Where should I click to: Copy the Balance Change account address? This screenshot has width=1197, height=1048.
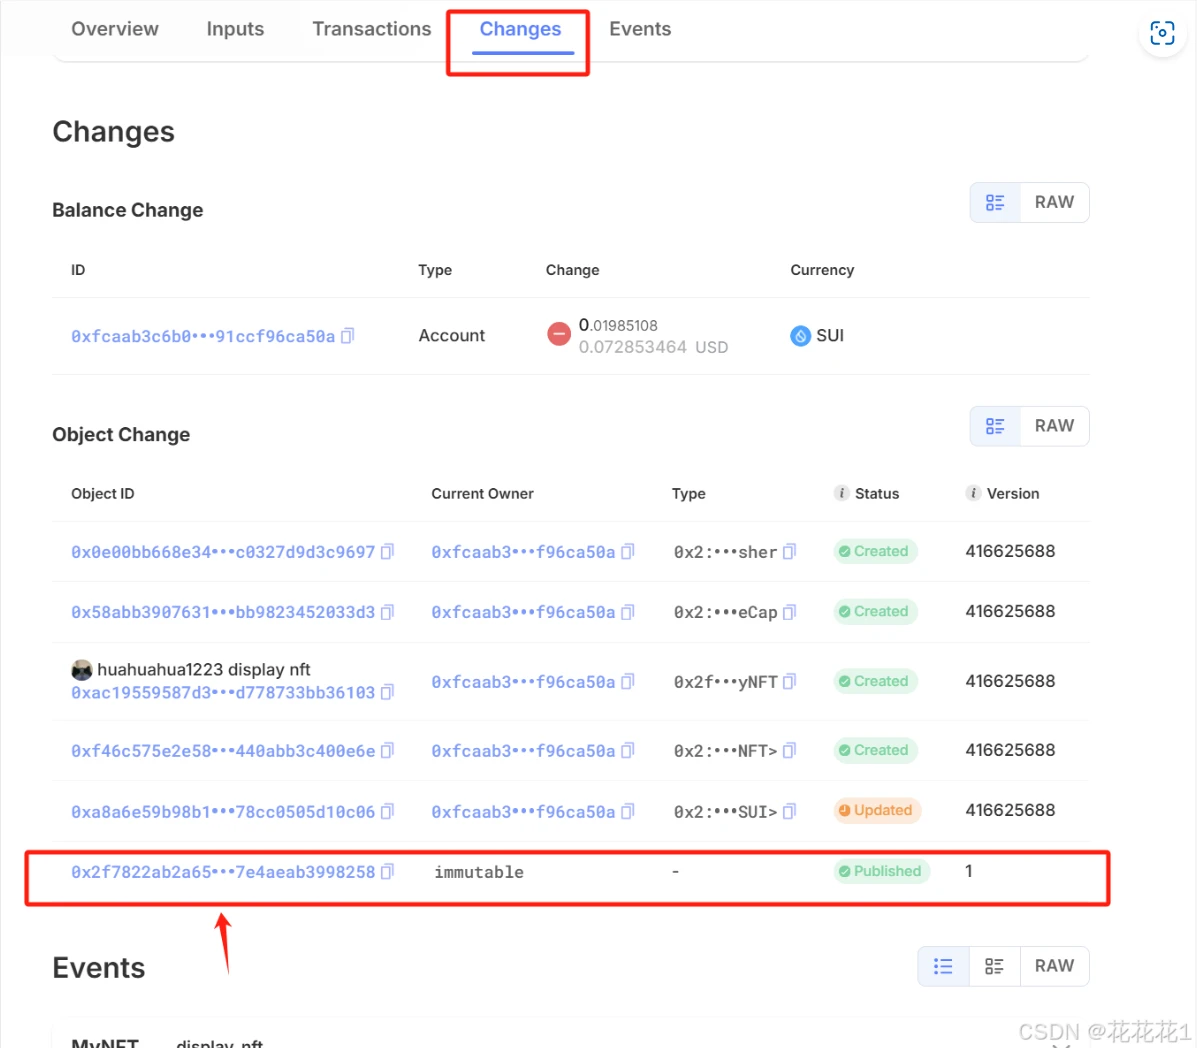coord(348,336)
